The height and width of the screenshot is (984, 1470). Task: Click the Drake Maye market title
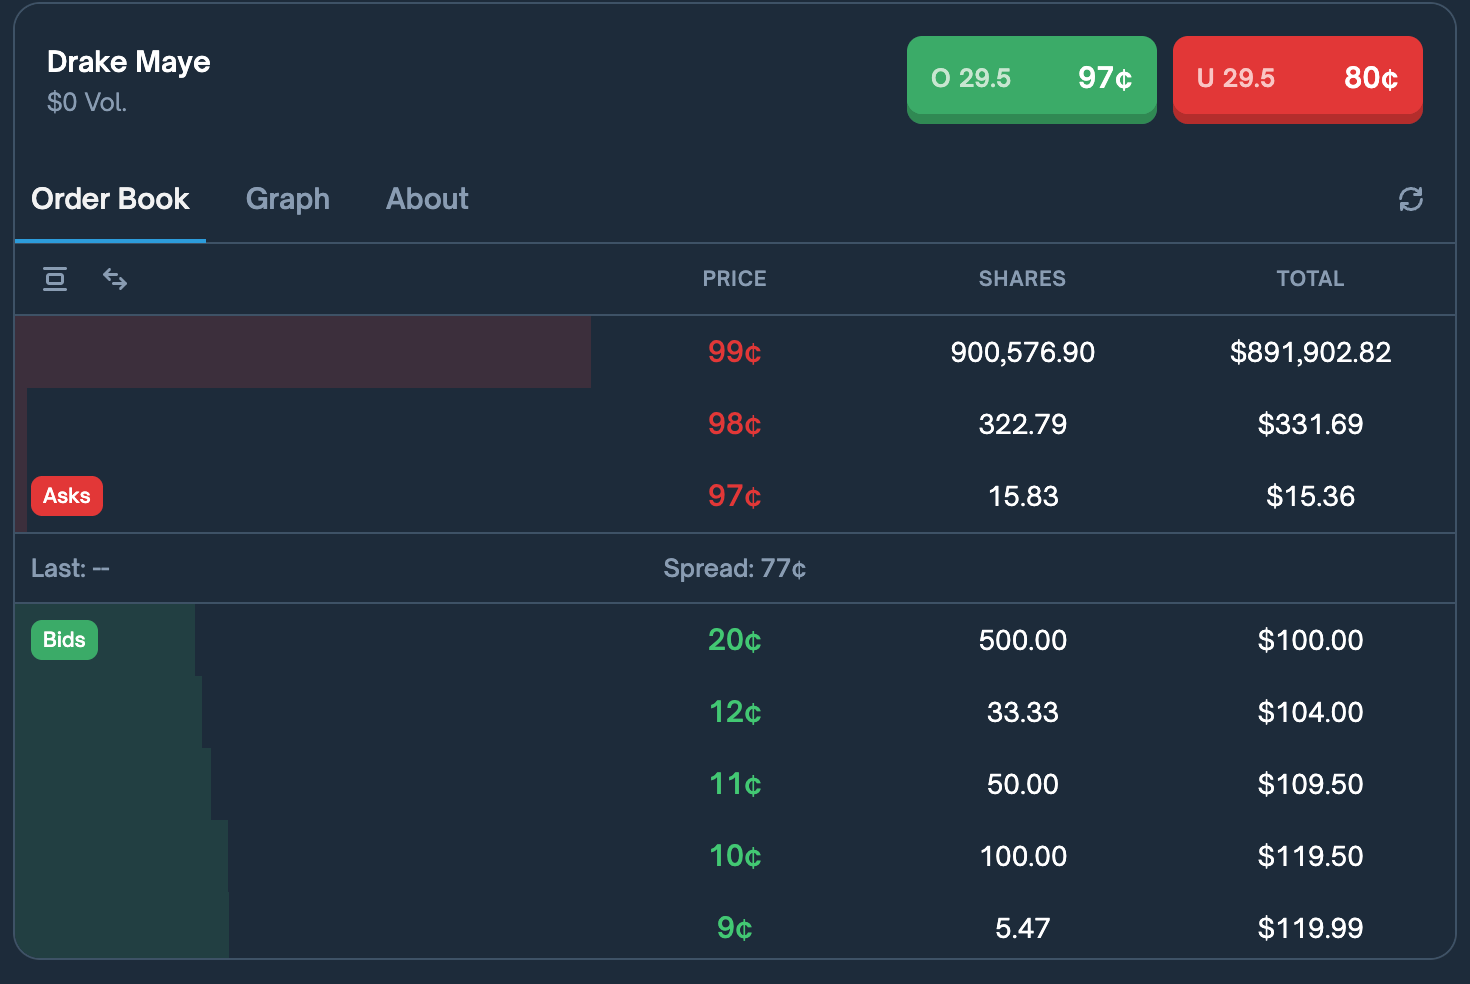coord(129,62)
